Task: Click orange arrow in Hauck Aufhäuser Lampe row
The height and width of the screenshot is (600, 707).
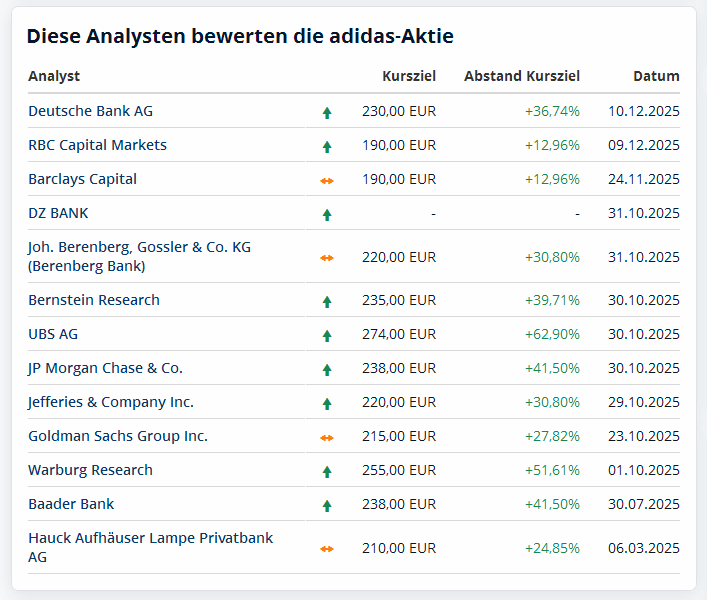Action: point(327,549)
